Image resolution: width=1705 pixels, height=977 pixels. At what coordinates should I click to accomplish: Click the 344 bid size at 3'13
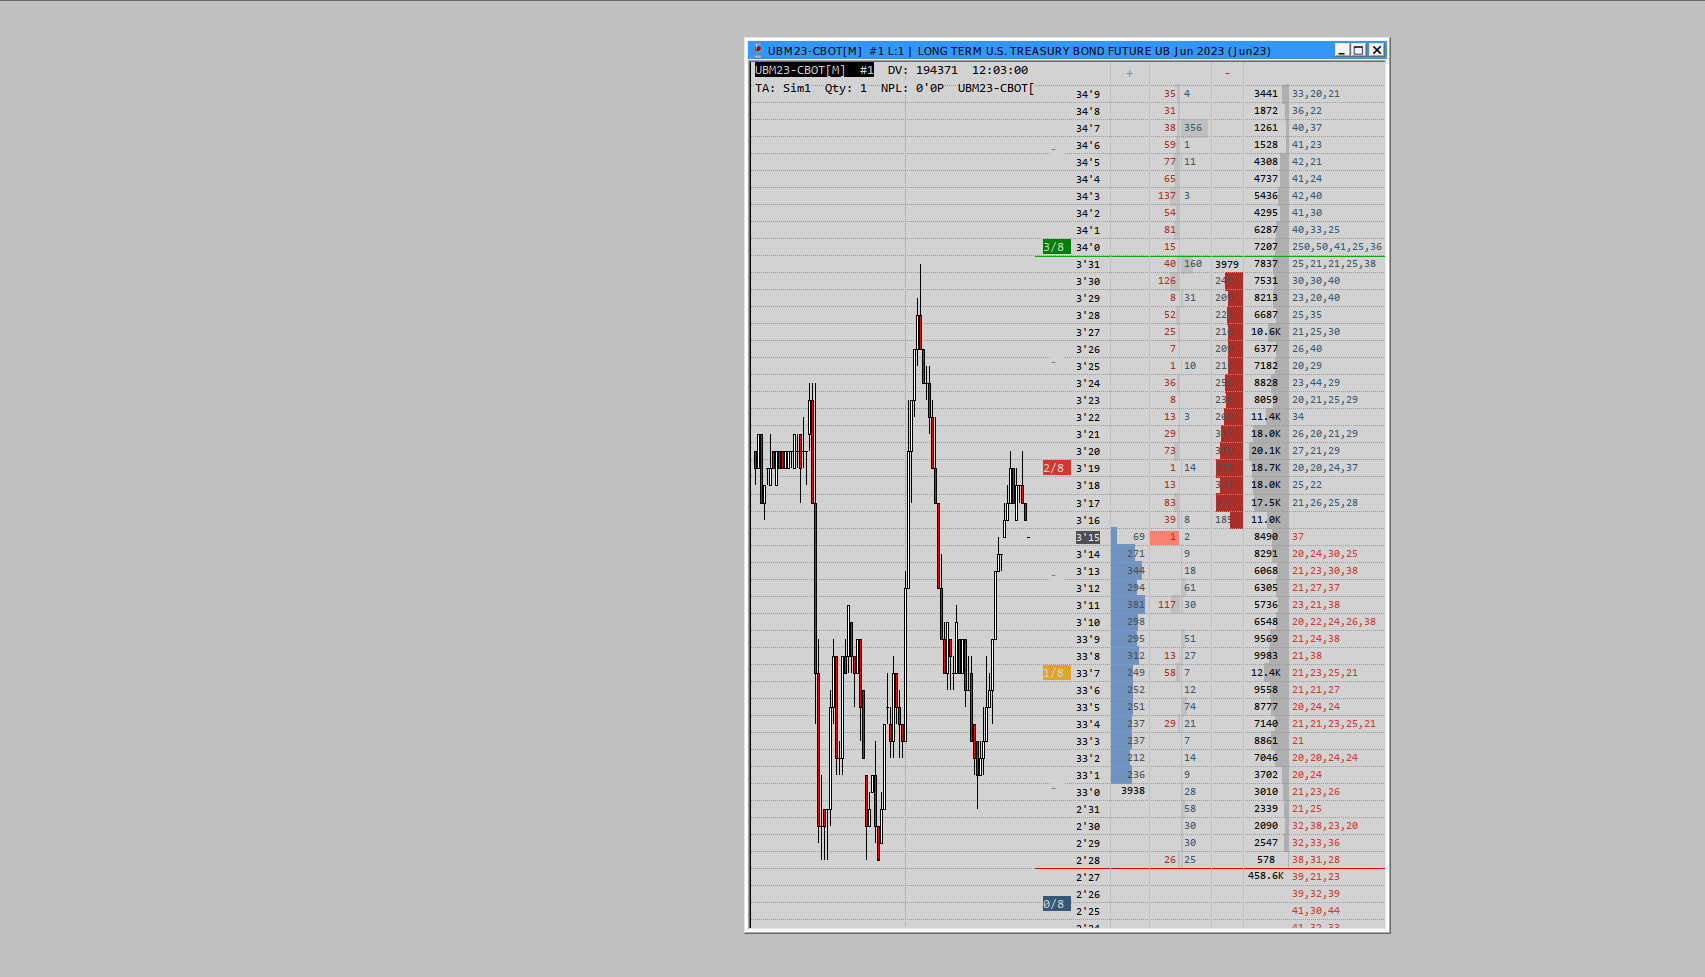(1136, 571)
